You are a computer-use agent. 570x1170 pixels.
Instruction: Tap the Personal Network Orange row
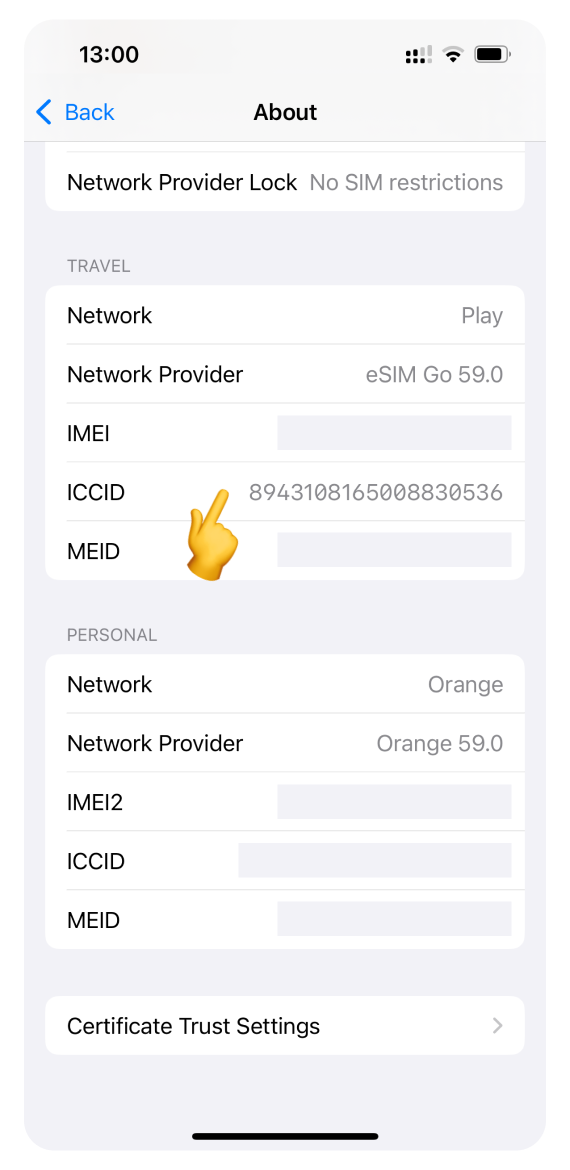pos(285,684)
